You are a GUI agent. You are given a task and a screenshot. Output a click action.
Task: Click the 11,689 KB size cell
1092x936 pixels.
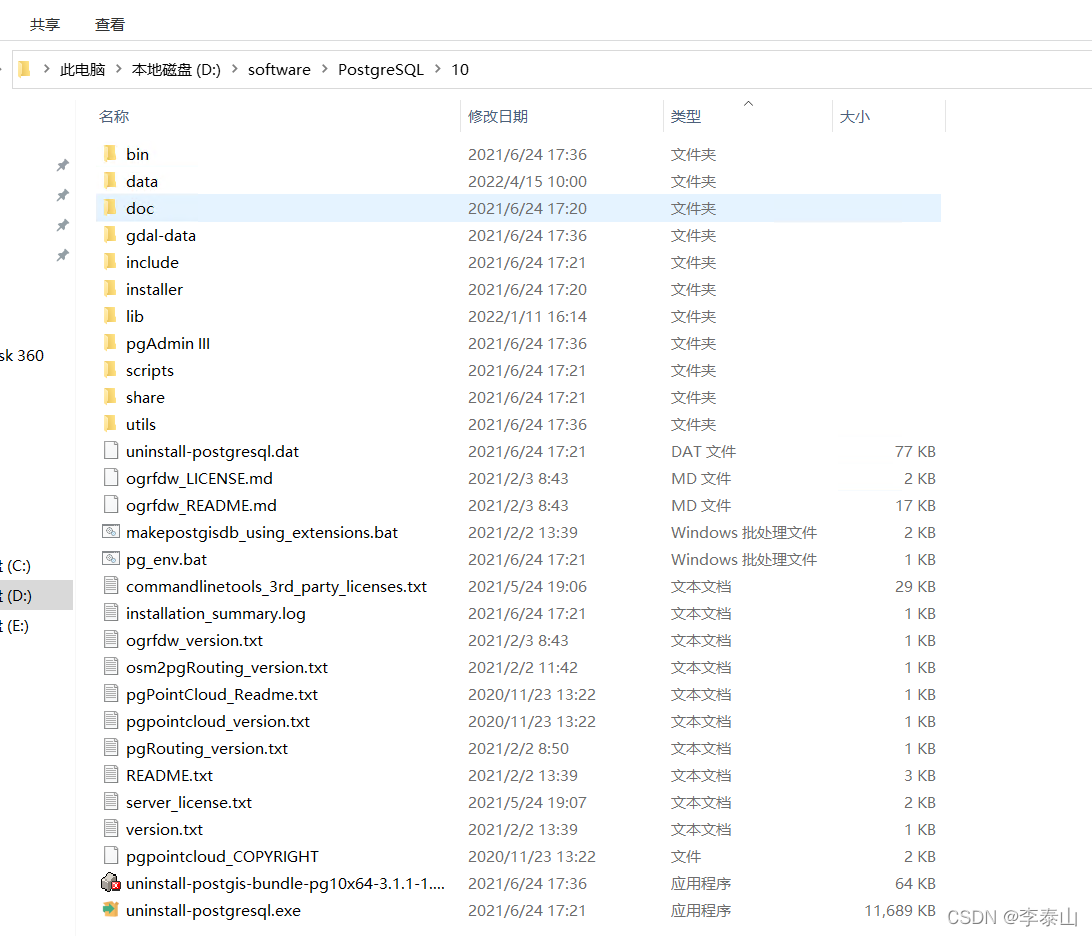pos(900,910)
